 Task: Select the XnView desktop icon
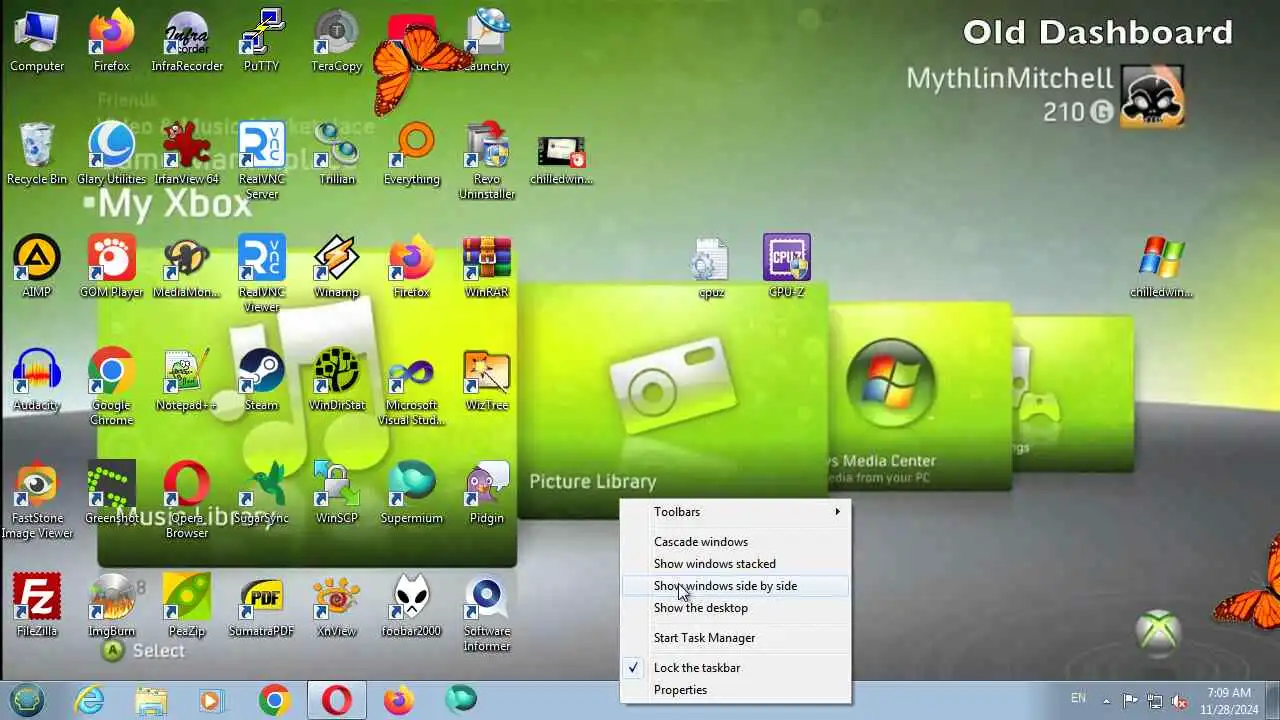[x=336, y=607]
